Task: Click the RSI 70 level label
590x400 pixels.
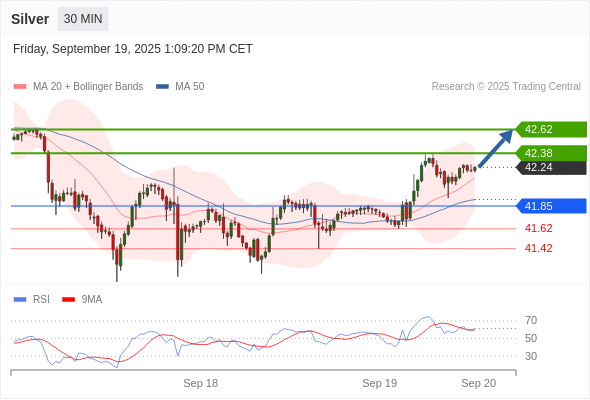Action: point(531,321)
